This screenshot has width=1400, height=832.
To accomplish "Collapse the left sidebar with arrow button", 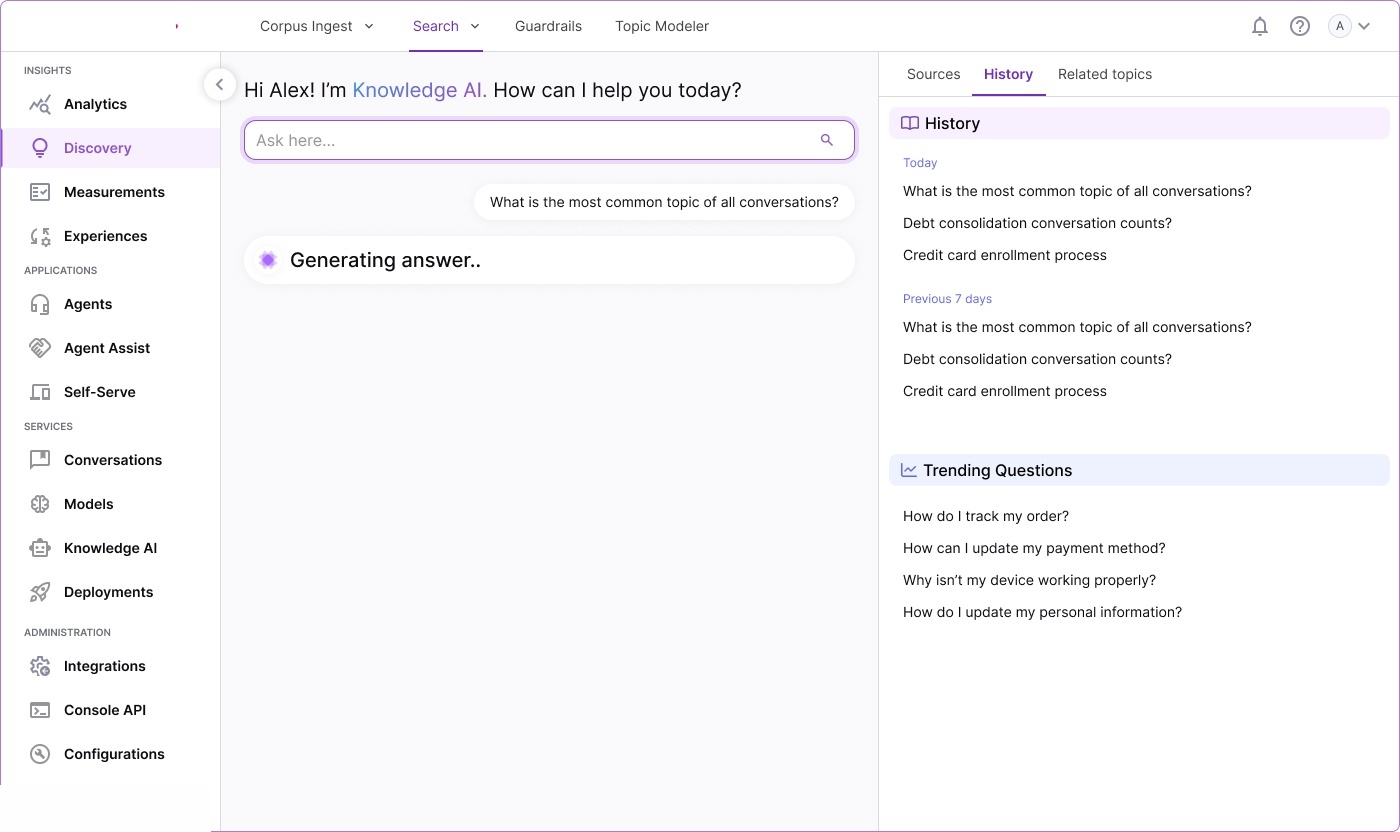I will coord(219,85).
